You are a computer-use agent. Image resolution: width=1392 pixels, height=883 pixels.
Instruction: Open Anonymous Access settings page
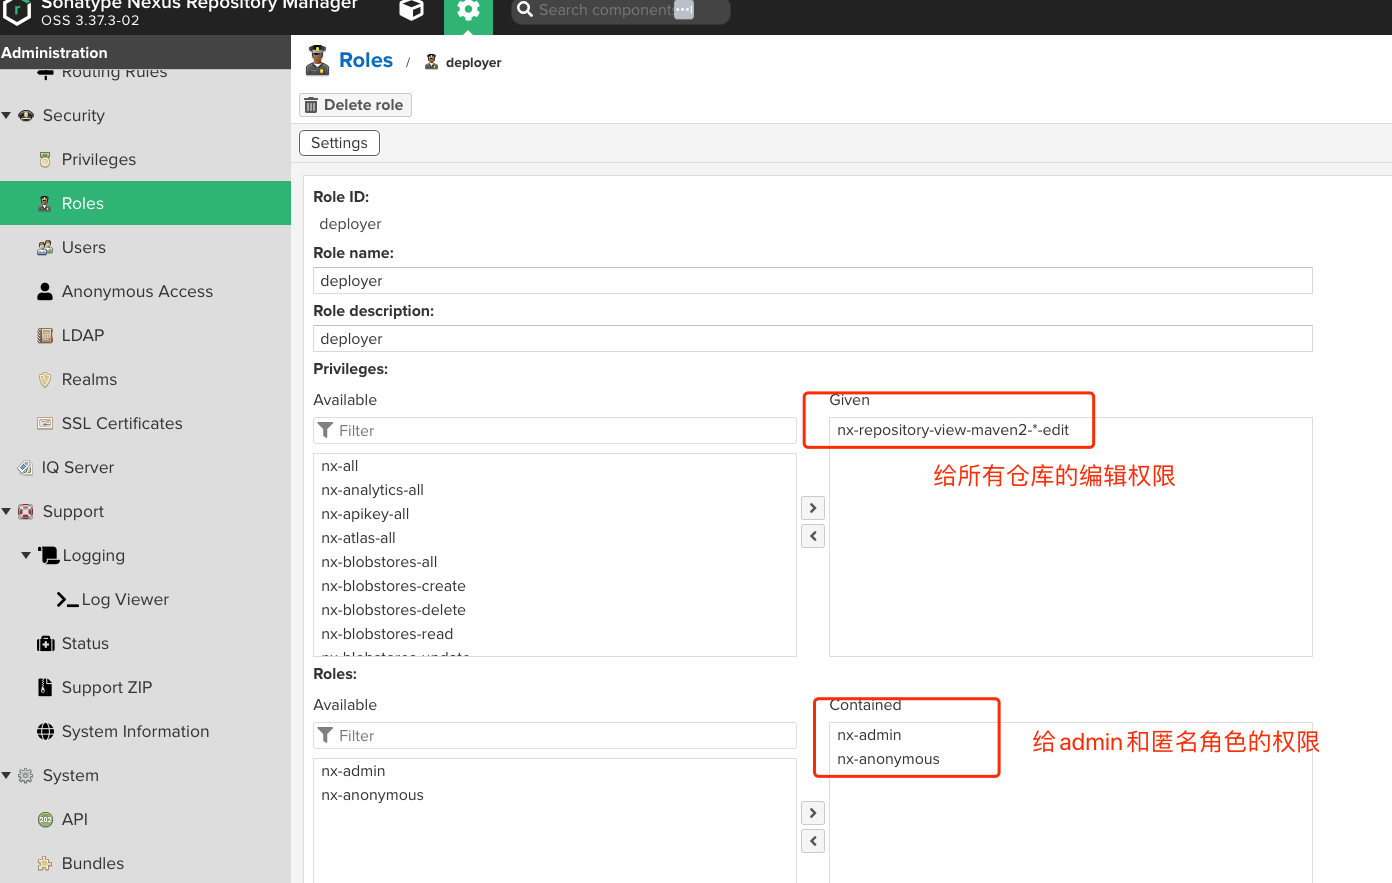coord(137,292)
